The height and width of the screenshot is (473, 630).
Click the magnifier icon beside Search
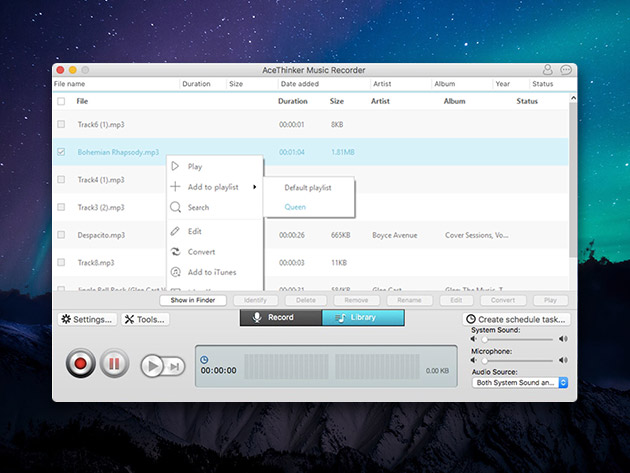[x=176, y=207]
